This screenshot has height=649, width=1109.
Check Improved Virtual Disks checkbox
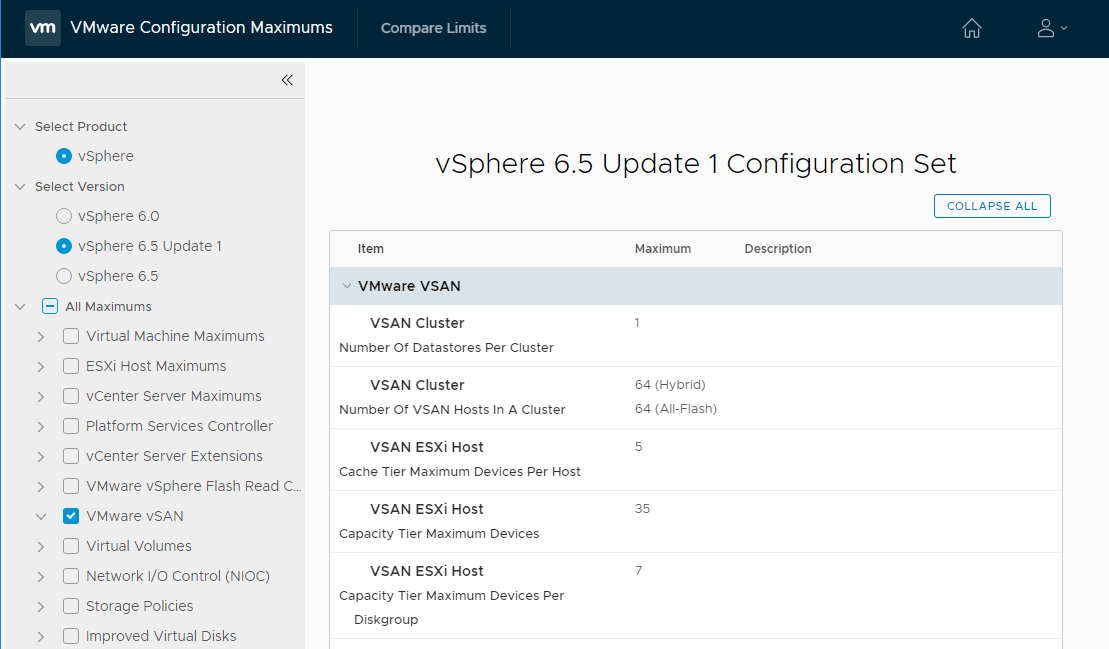coord(71,636)
